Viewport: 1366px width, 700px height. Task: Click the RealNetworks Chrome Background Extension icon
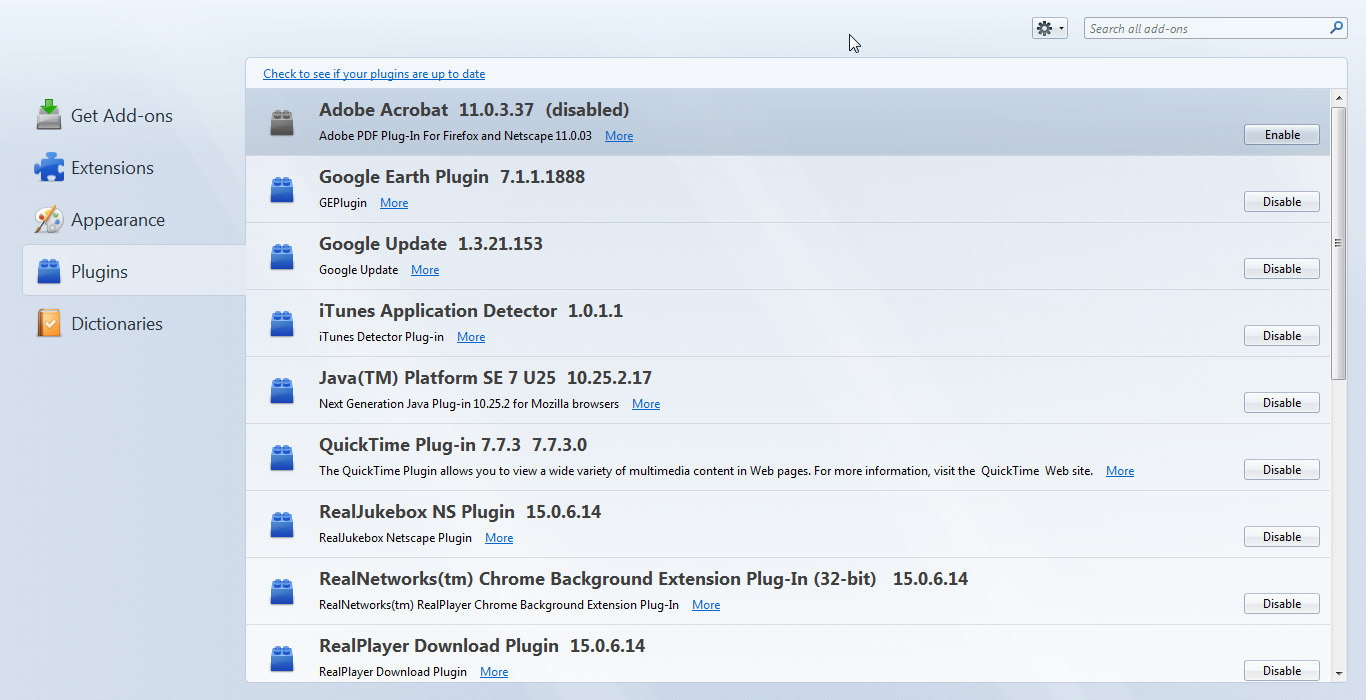click(282, 591)
